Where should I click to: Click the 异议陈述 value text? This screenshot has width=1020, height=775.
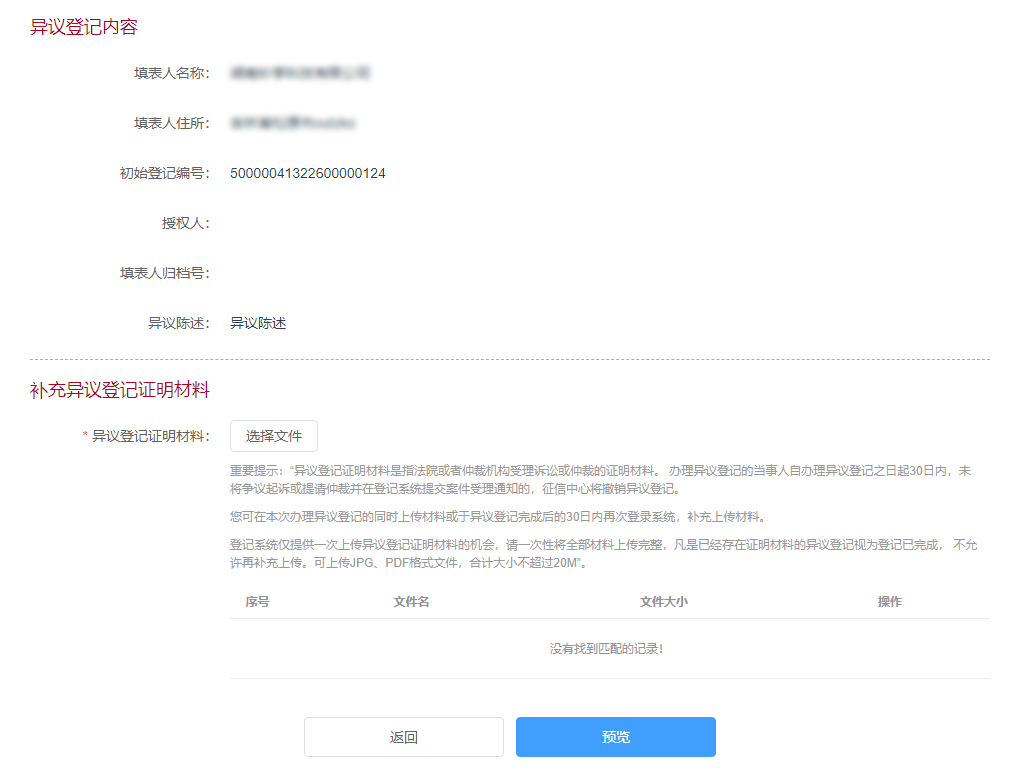pos(258,323)
